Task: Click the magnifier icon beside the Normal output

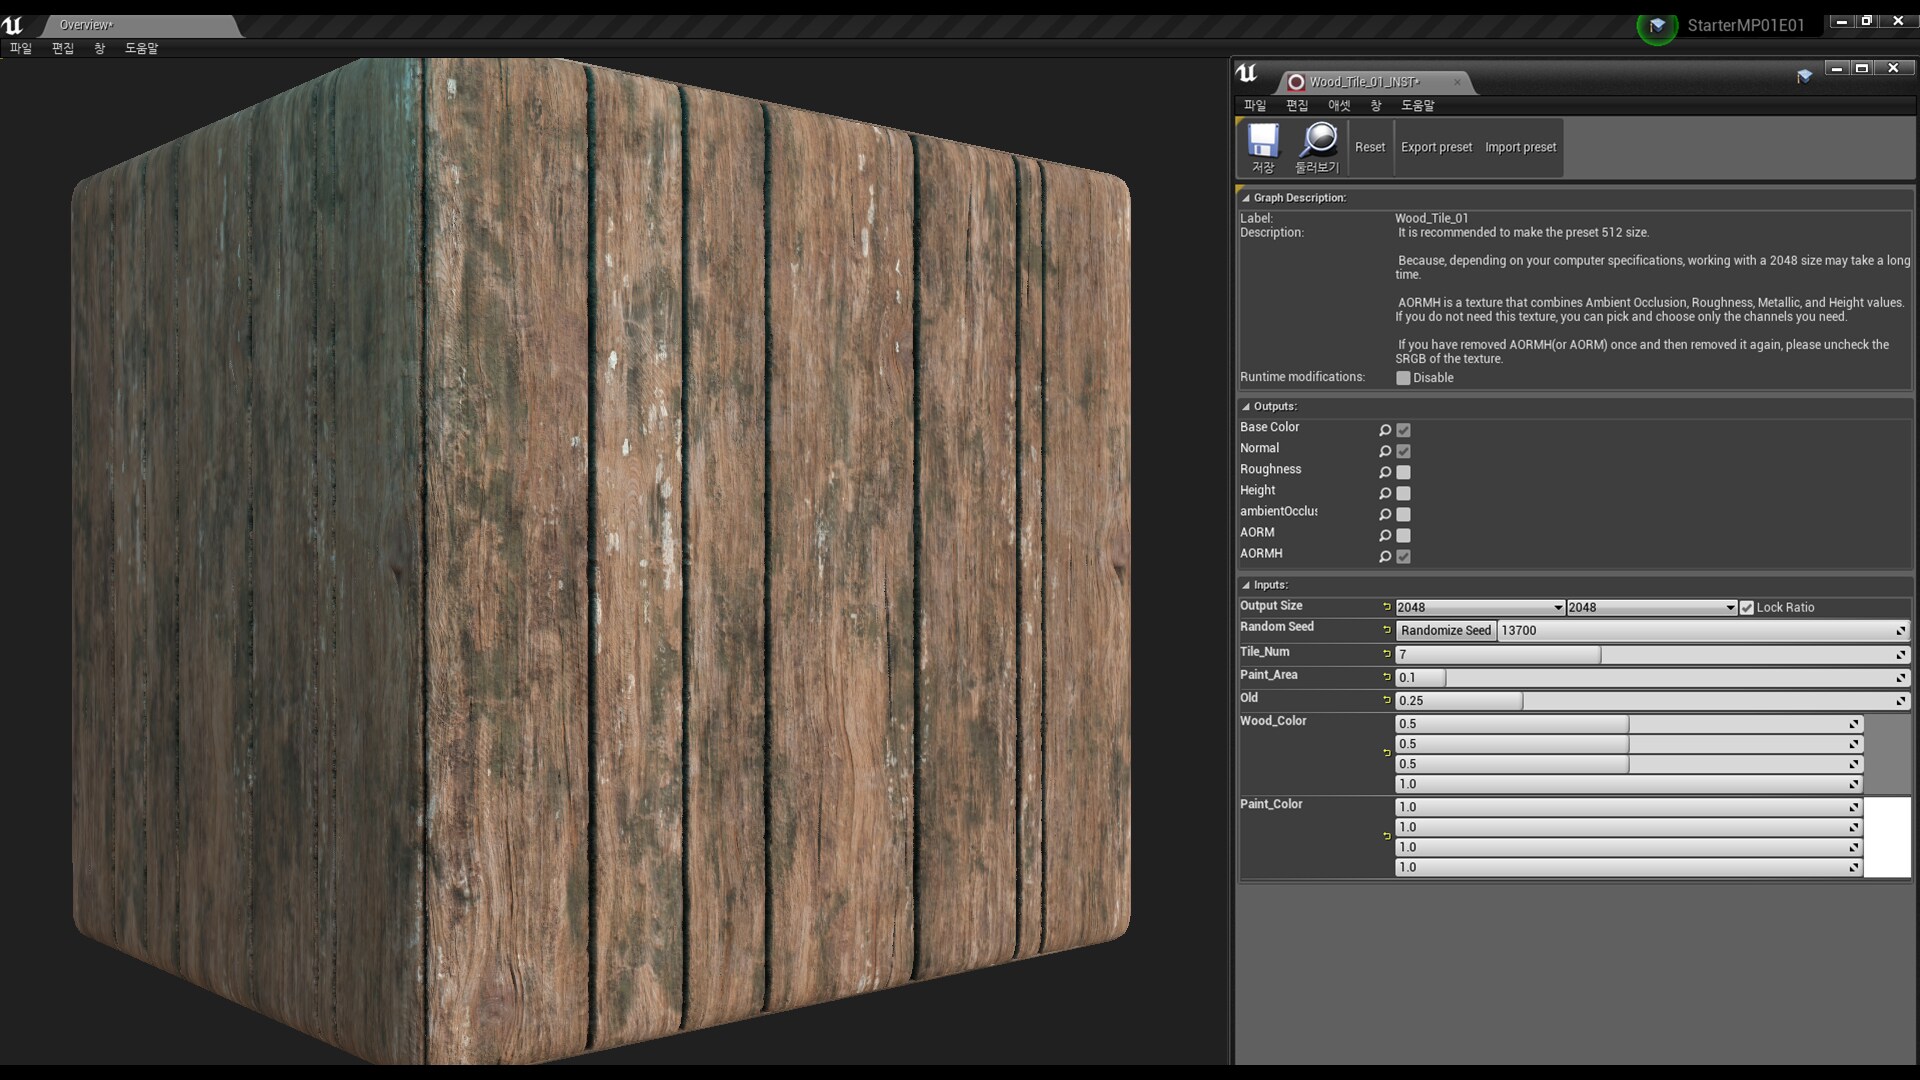Action: coord(1385,451)
